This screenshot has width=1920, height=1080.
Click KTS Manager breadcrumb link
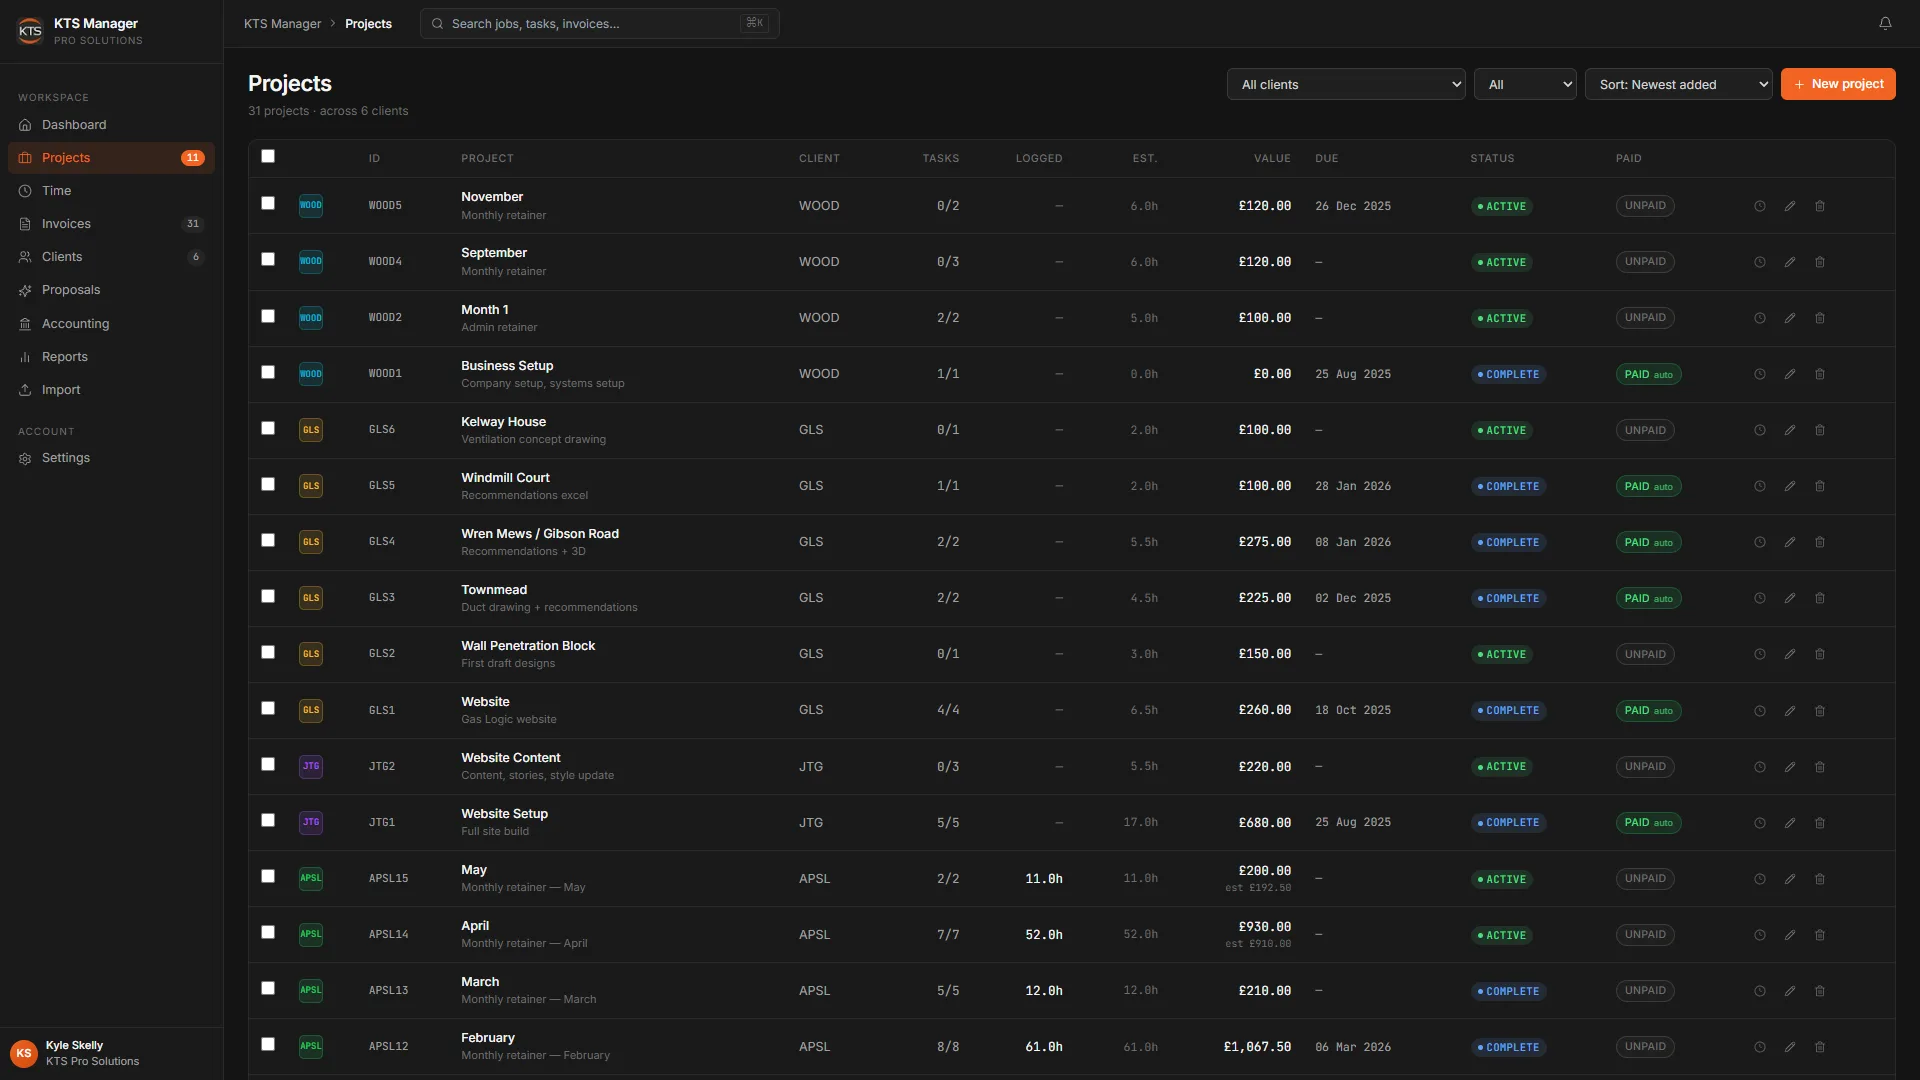point(283,24)
